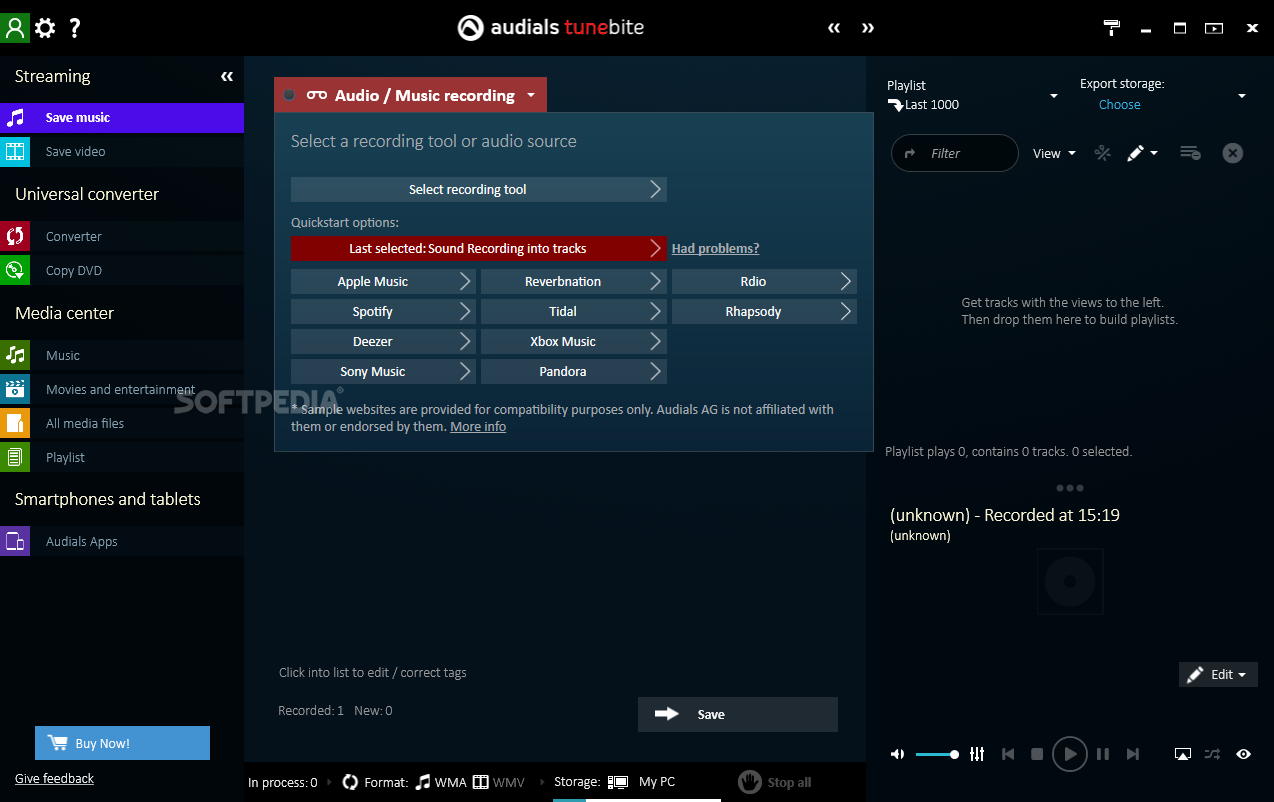Stop playback
Image resolution: width=1274 pixels, height=802 pixels.
click(x=1037, y=754)
